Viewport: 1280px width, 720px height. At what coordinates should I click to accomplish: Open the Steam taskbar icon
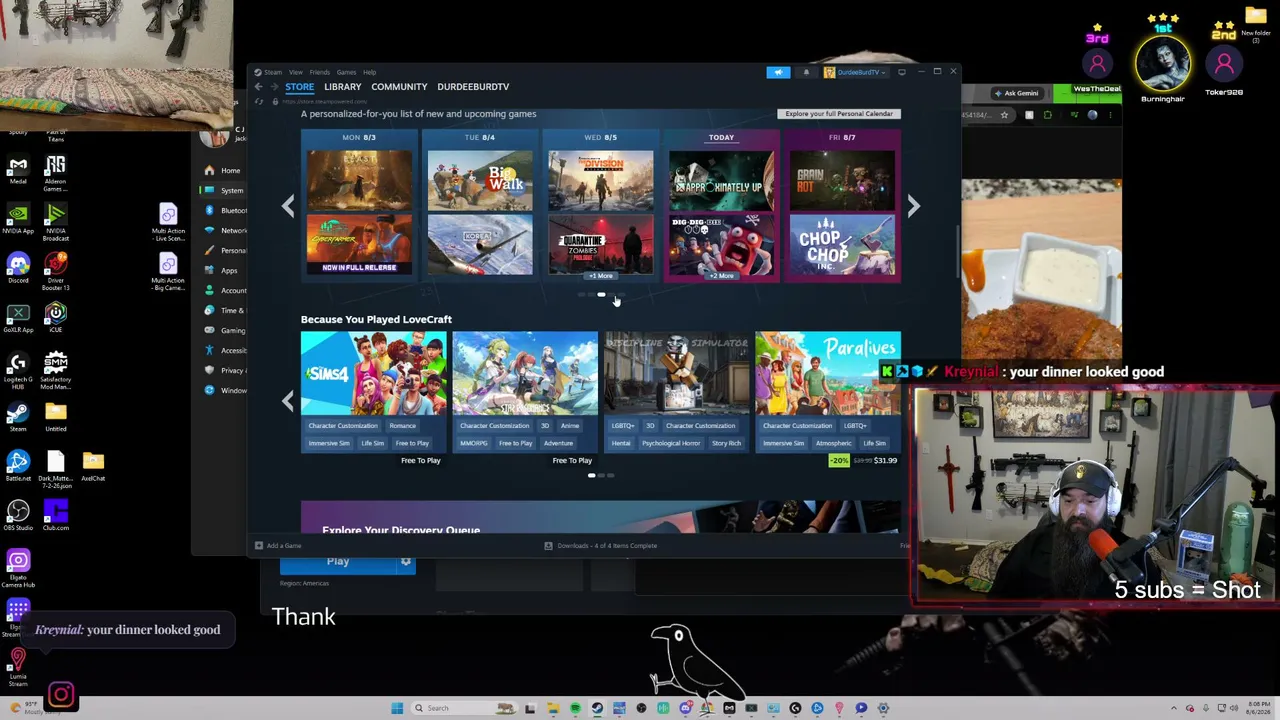(597, 708)
